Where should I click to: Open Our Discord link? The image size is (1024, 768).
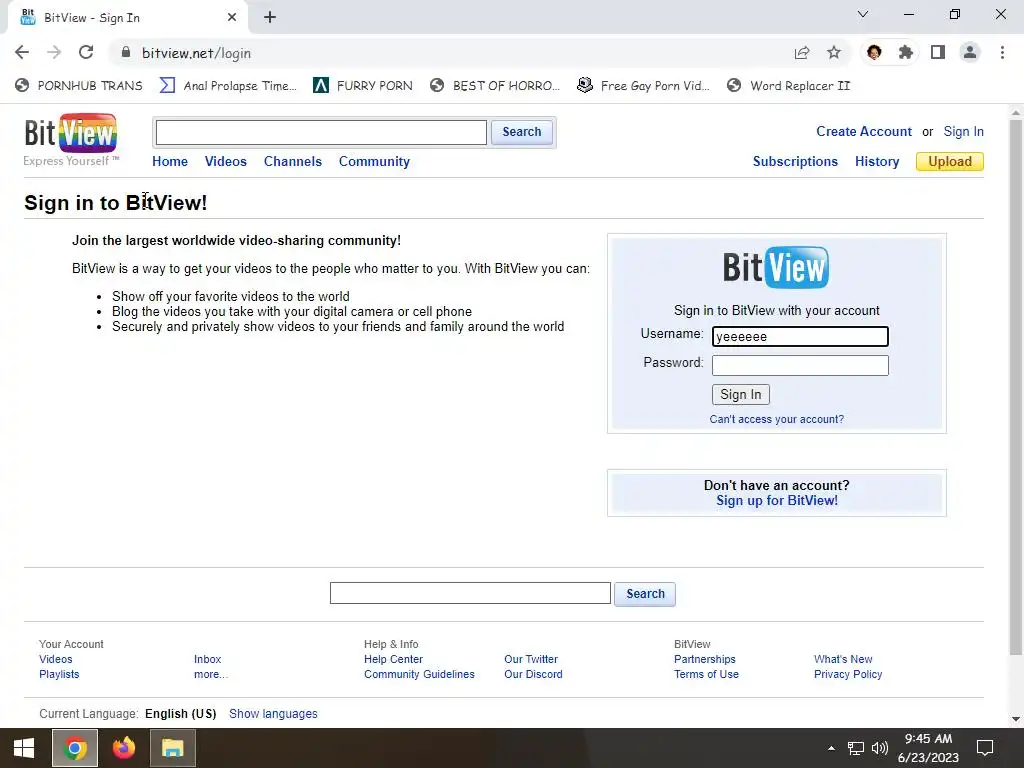(x=533, y=674)
